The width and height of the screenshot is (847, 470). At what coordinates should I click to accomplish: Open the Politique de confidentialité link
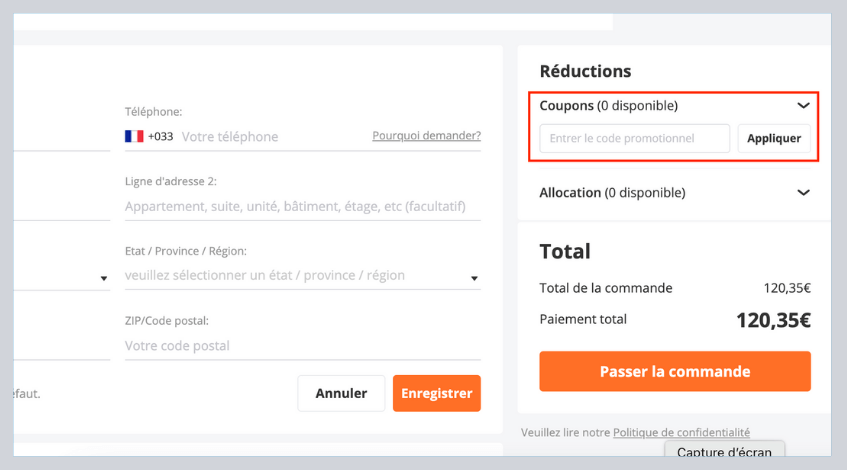681,432
